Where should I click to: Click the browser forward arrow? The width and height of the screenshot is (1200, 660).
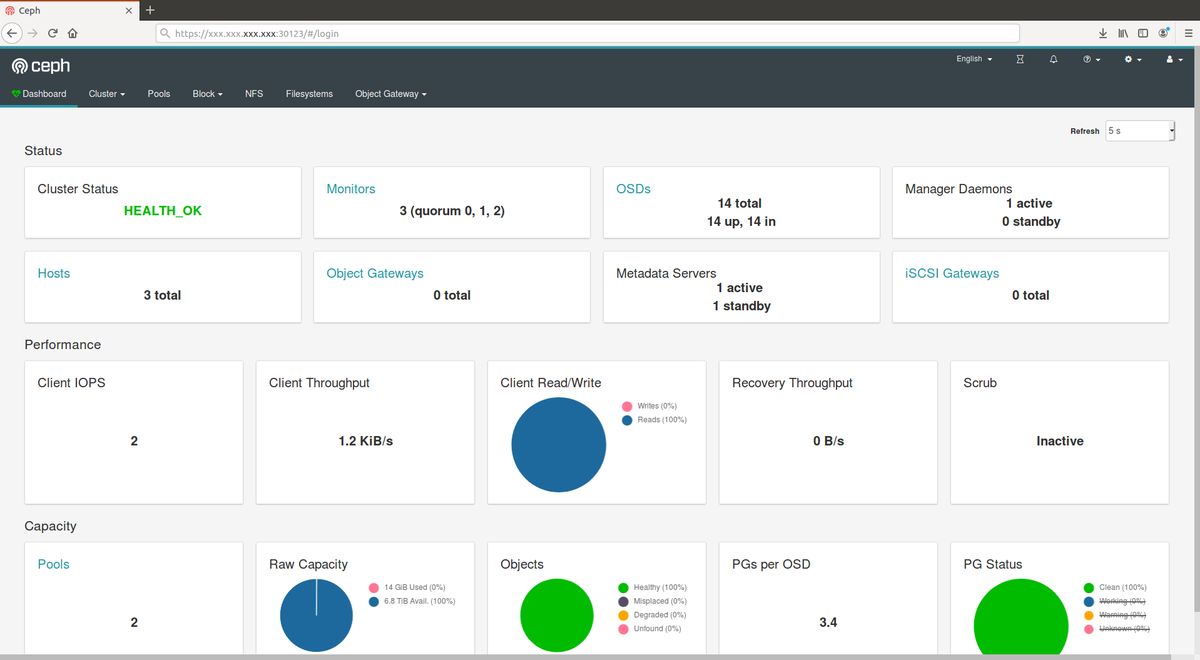coord(33,33)
